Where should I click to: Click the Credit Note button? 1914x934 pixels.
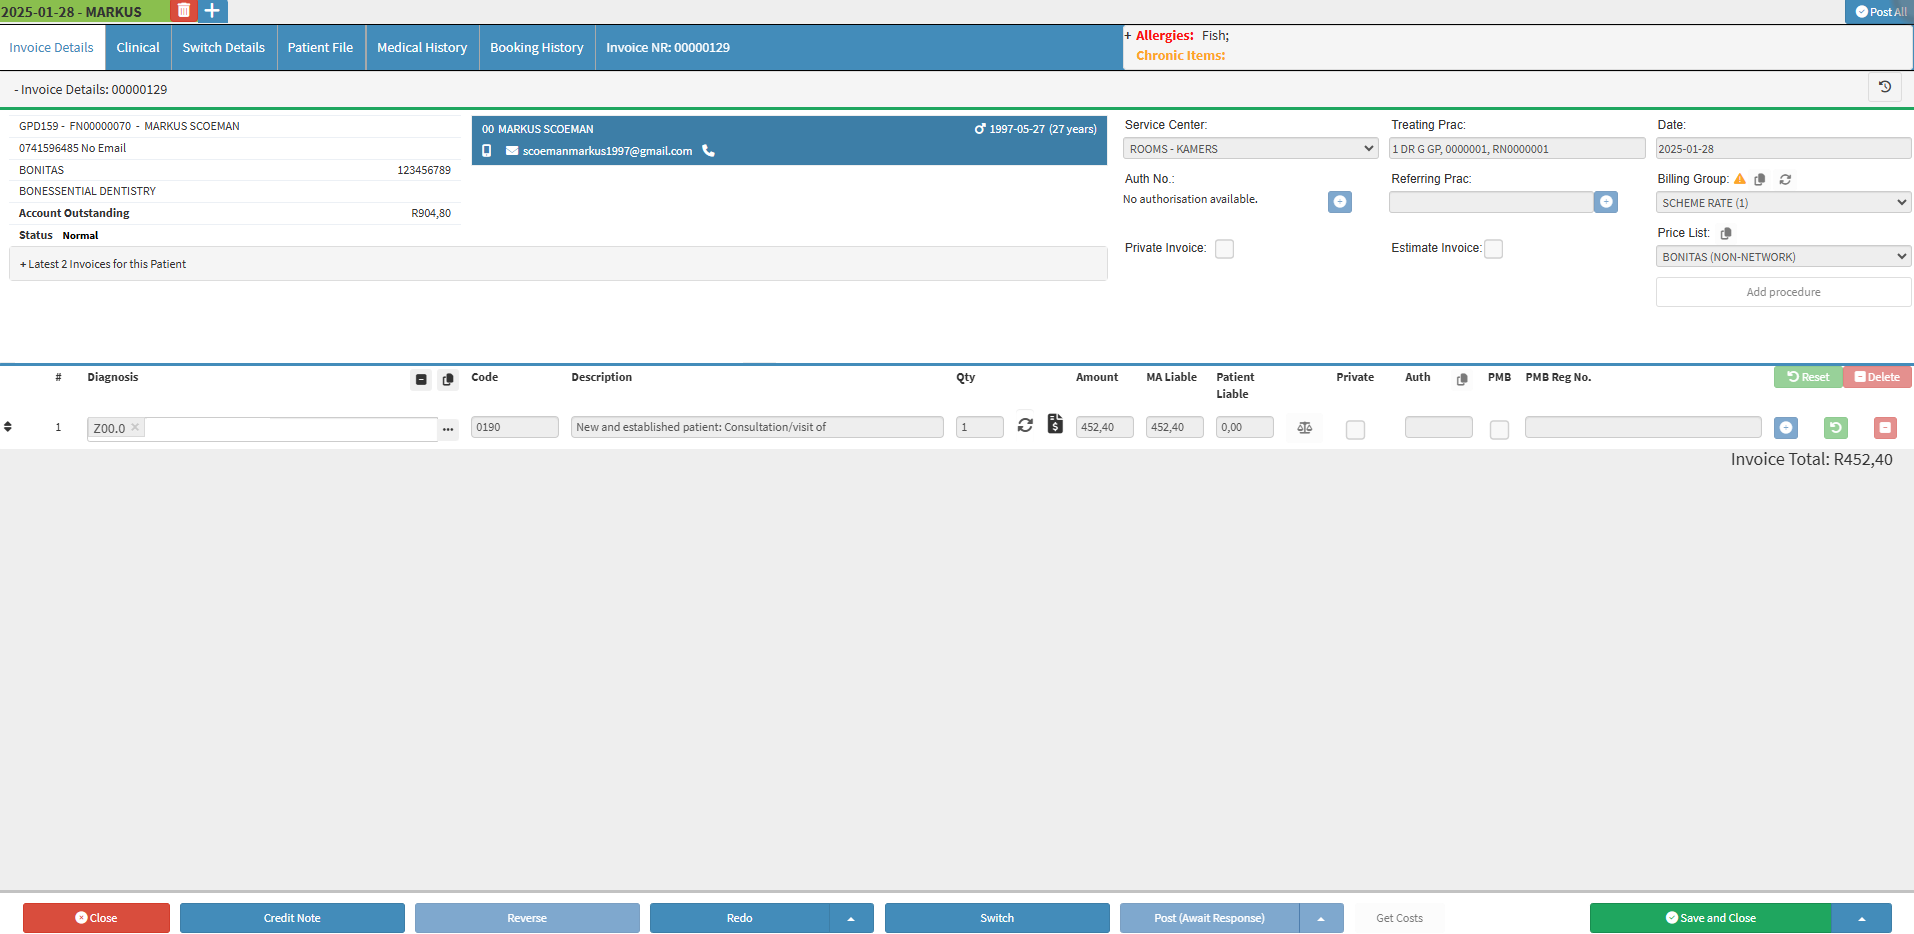[x=292, y=918]
